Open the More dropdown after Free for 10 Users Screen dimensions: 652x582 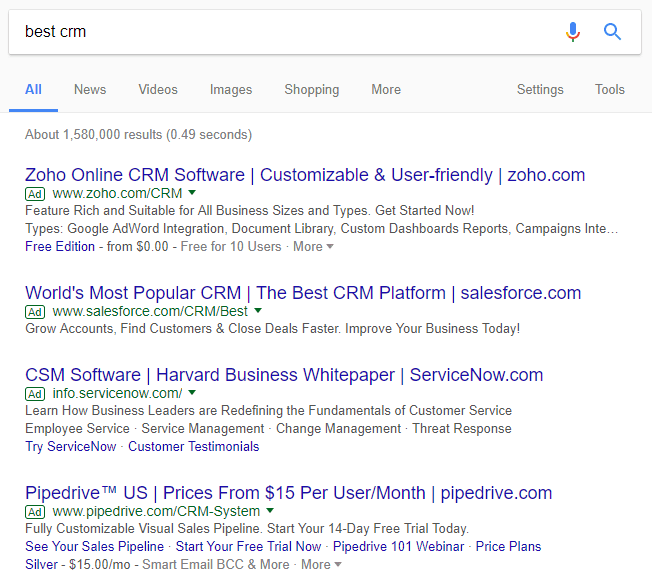click(313, 247)
